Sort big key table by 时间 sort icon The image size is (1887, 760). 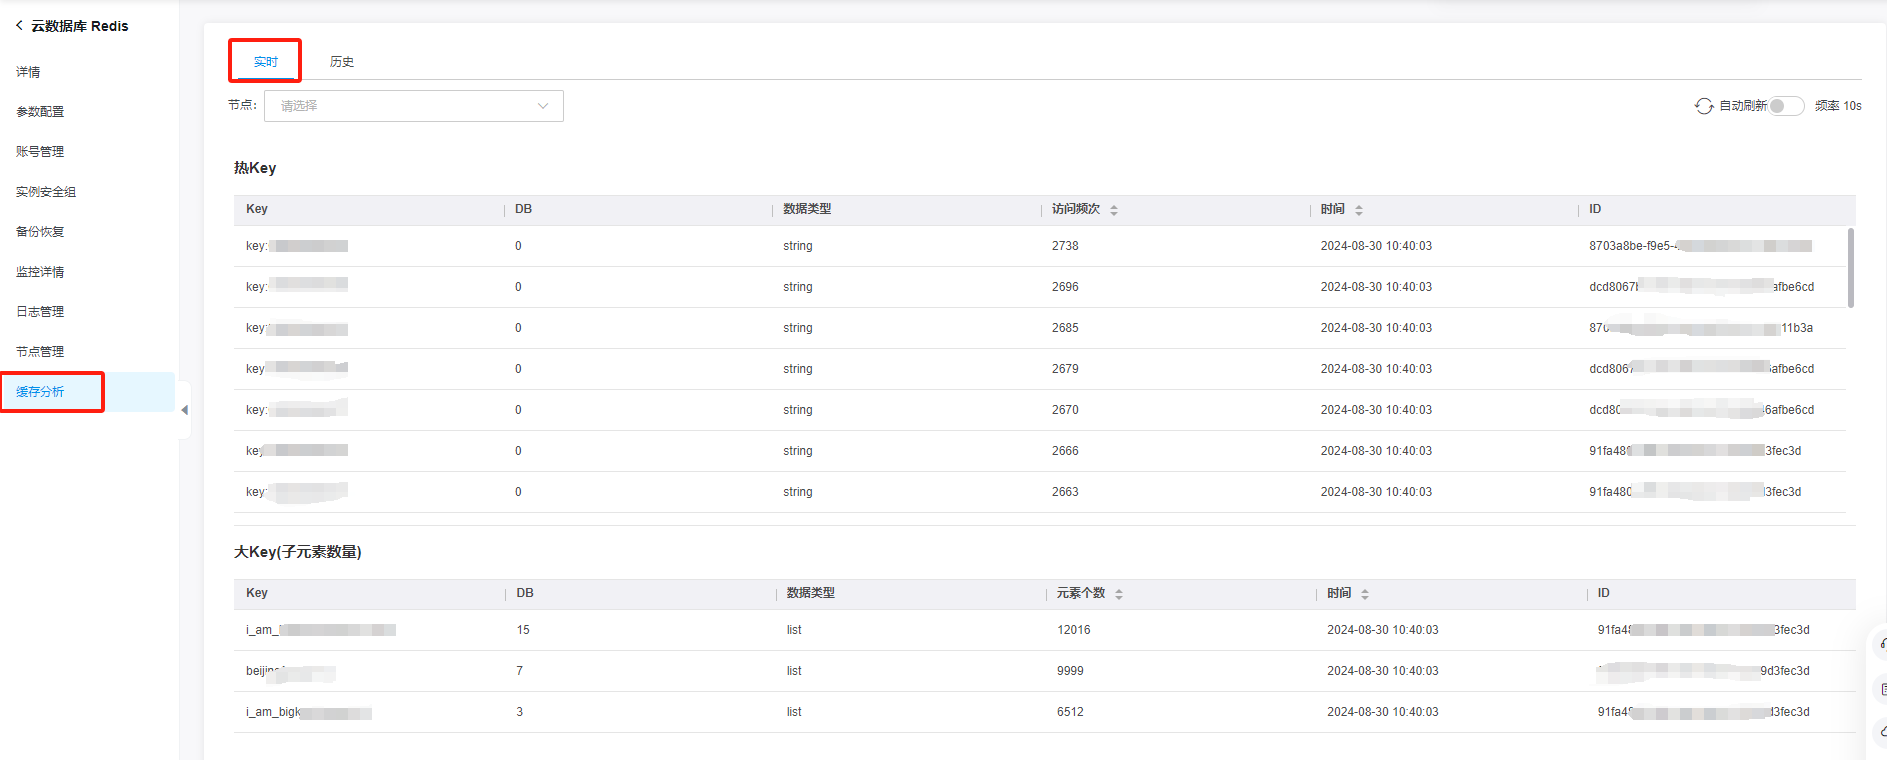point(1365,594)
